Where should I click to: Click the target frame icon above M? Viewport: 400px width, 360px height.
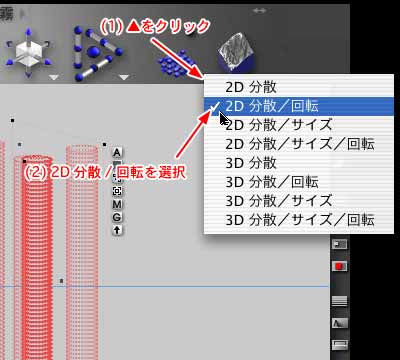click(x=117, y=191)
